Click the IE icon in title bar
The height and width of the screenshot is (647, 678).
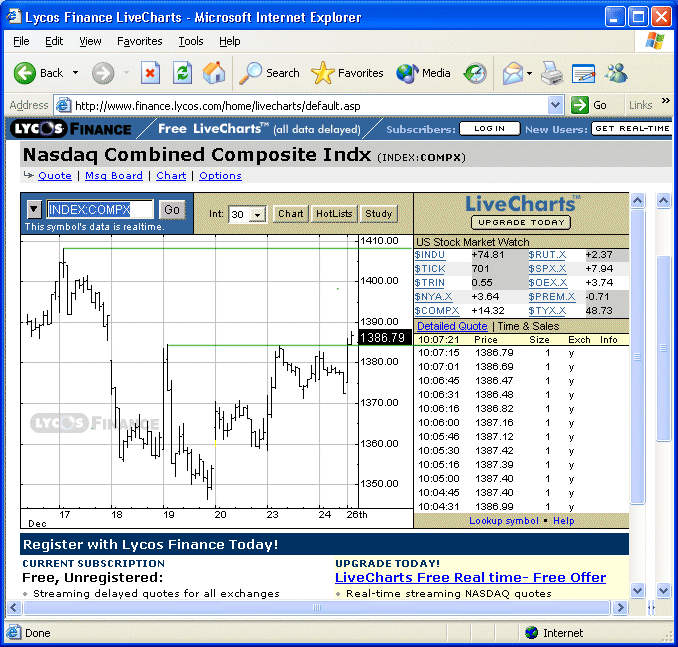click(x=14, y=16)
